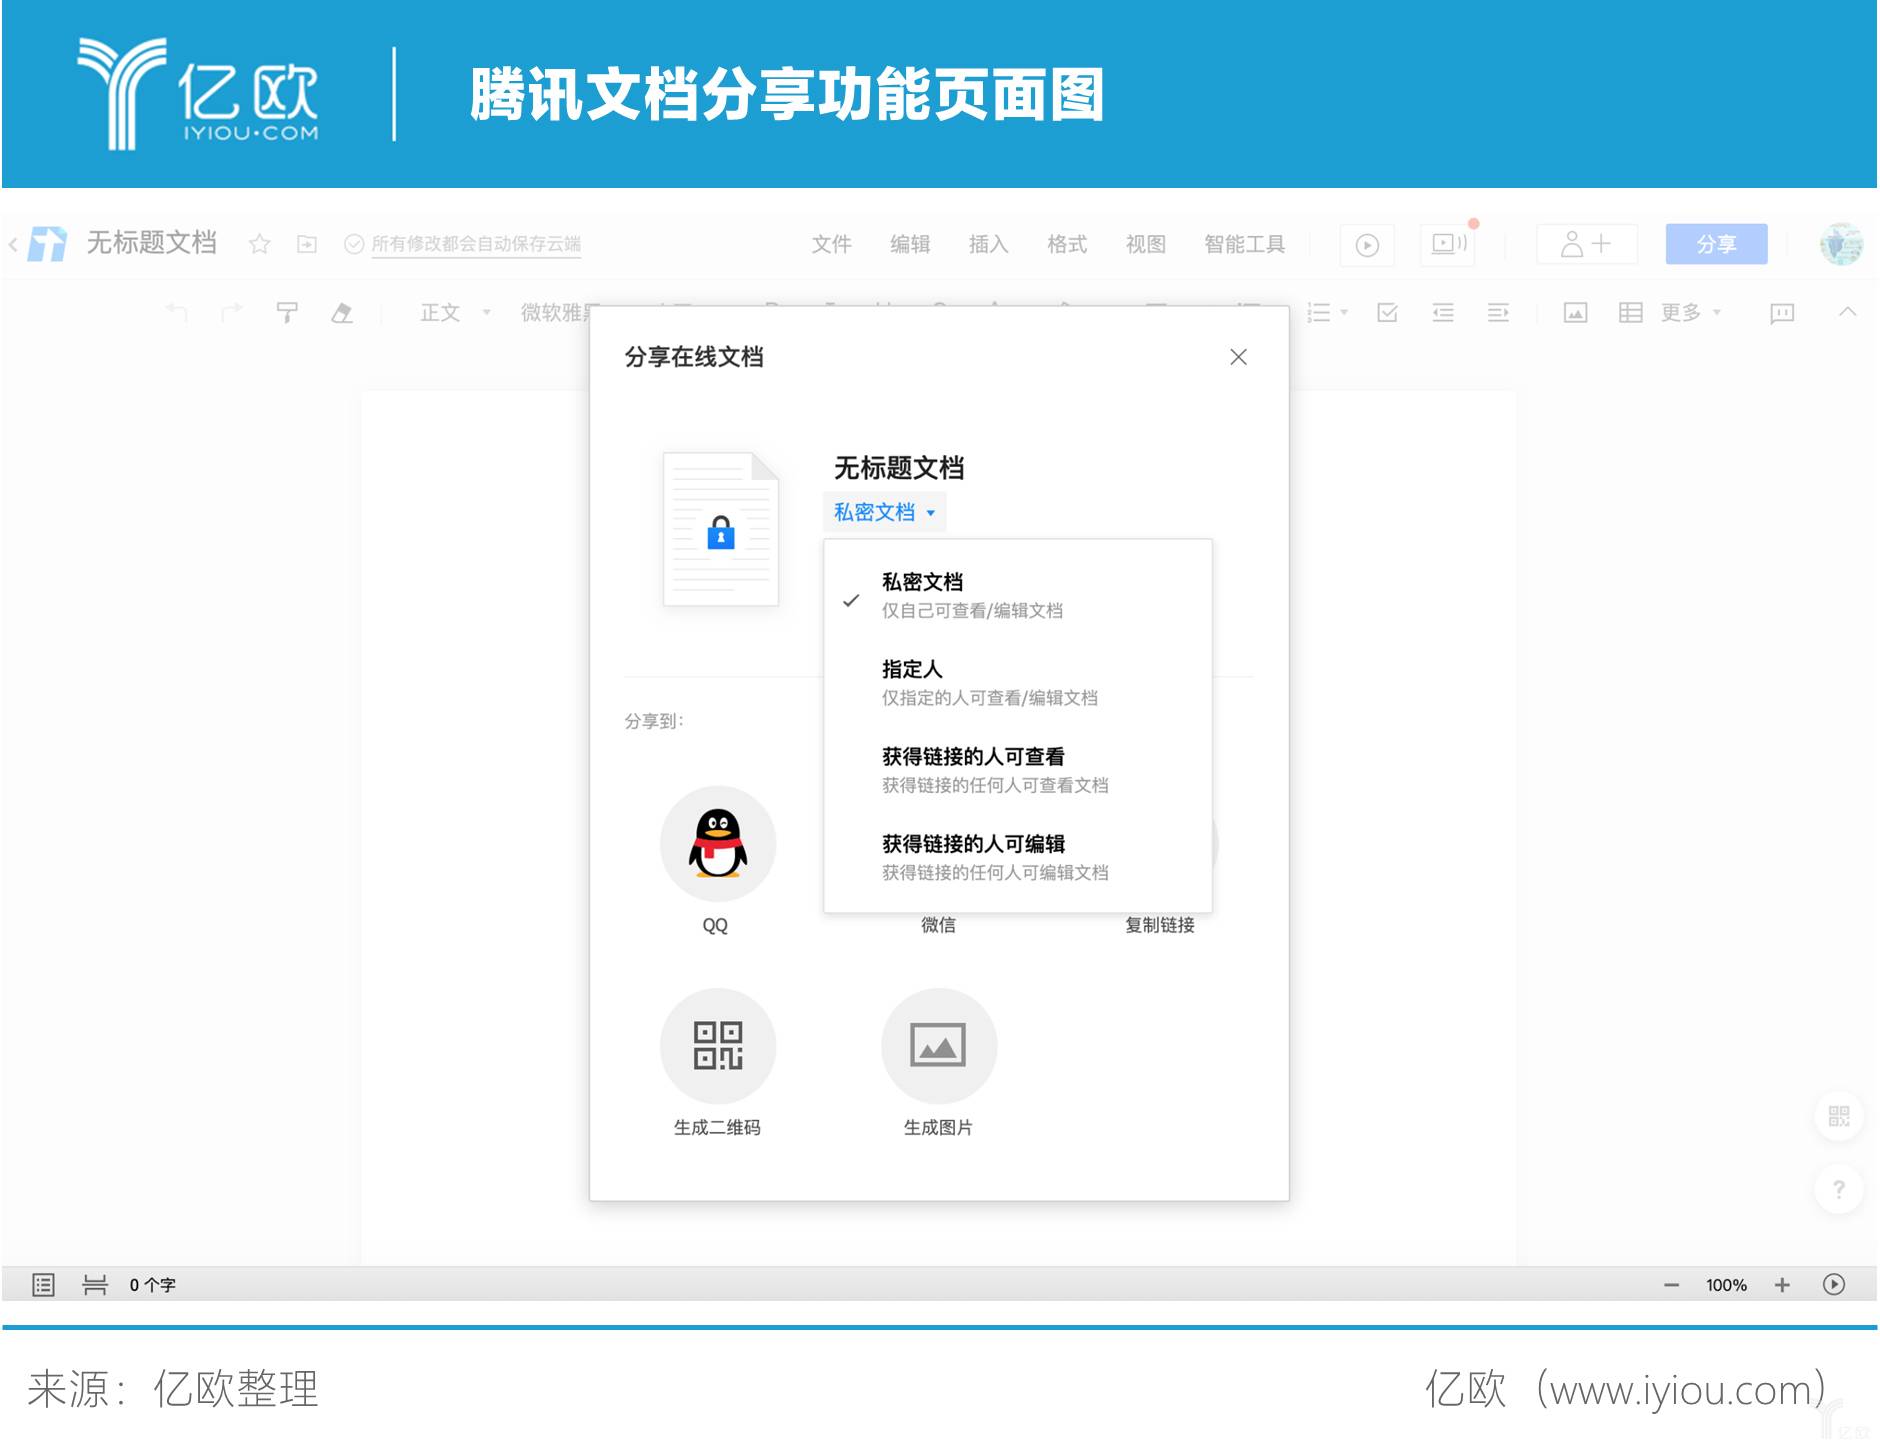
Task: Open the 文件 menu
Action: [831, 244]
